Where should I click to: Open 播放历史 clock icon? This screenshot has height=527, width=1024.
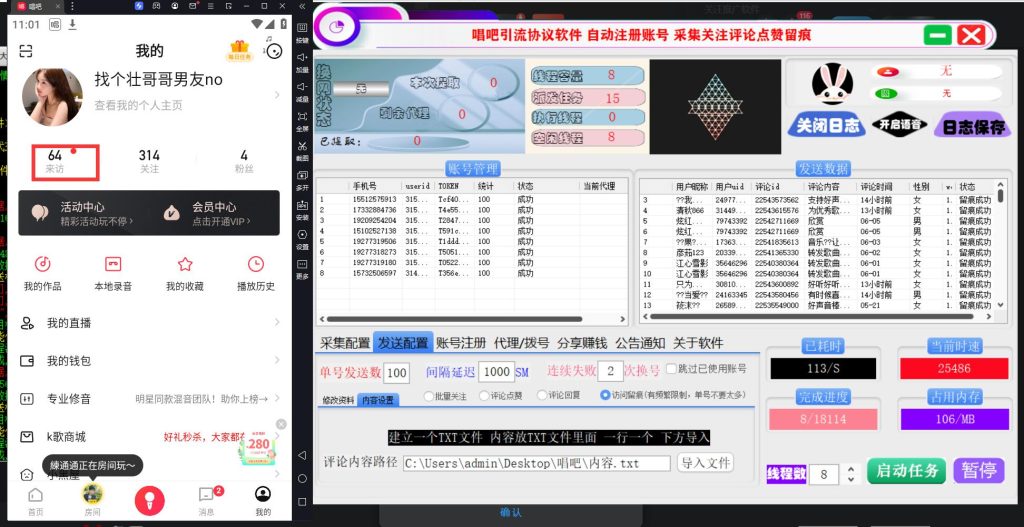[x=256, y=264]
